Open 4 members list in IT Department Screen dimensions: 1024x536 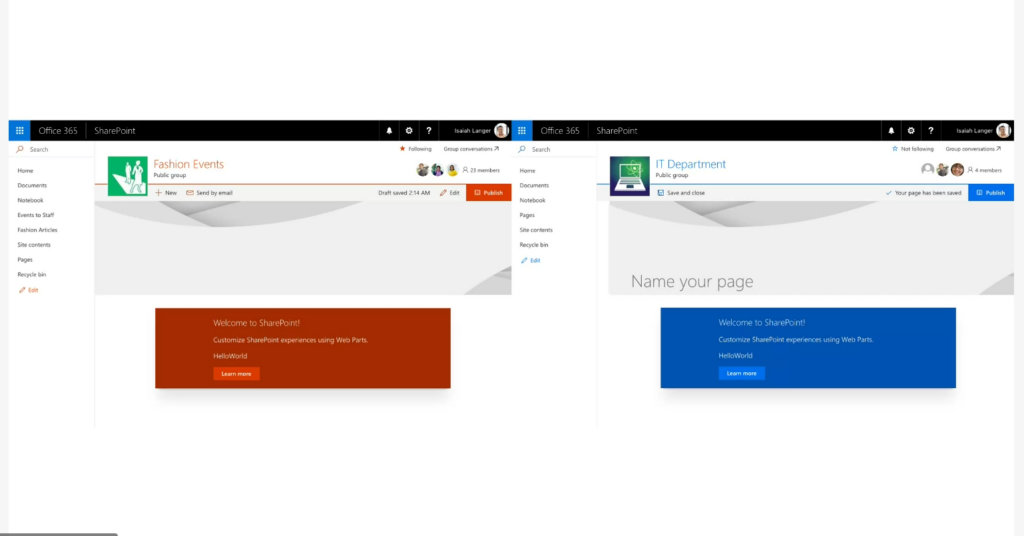point(985,170)
